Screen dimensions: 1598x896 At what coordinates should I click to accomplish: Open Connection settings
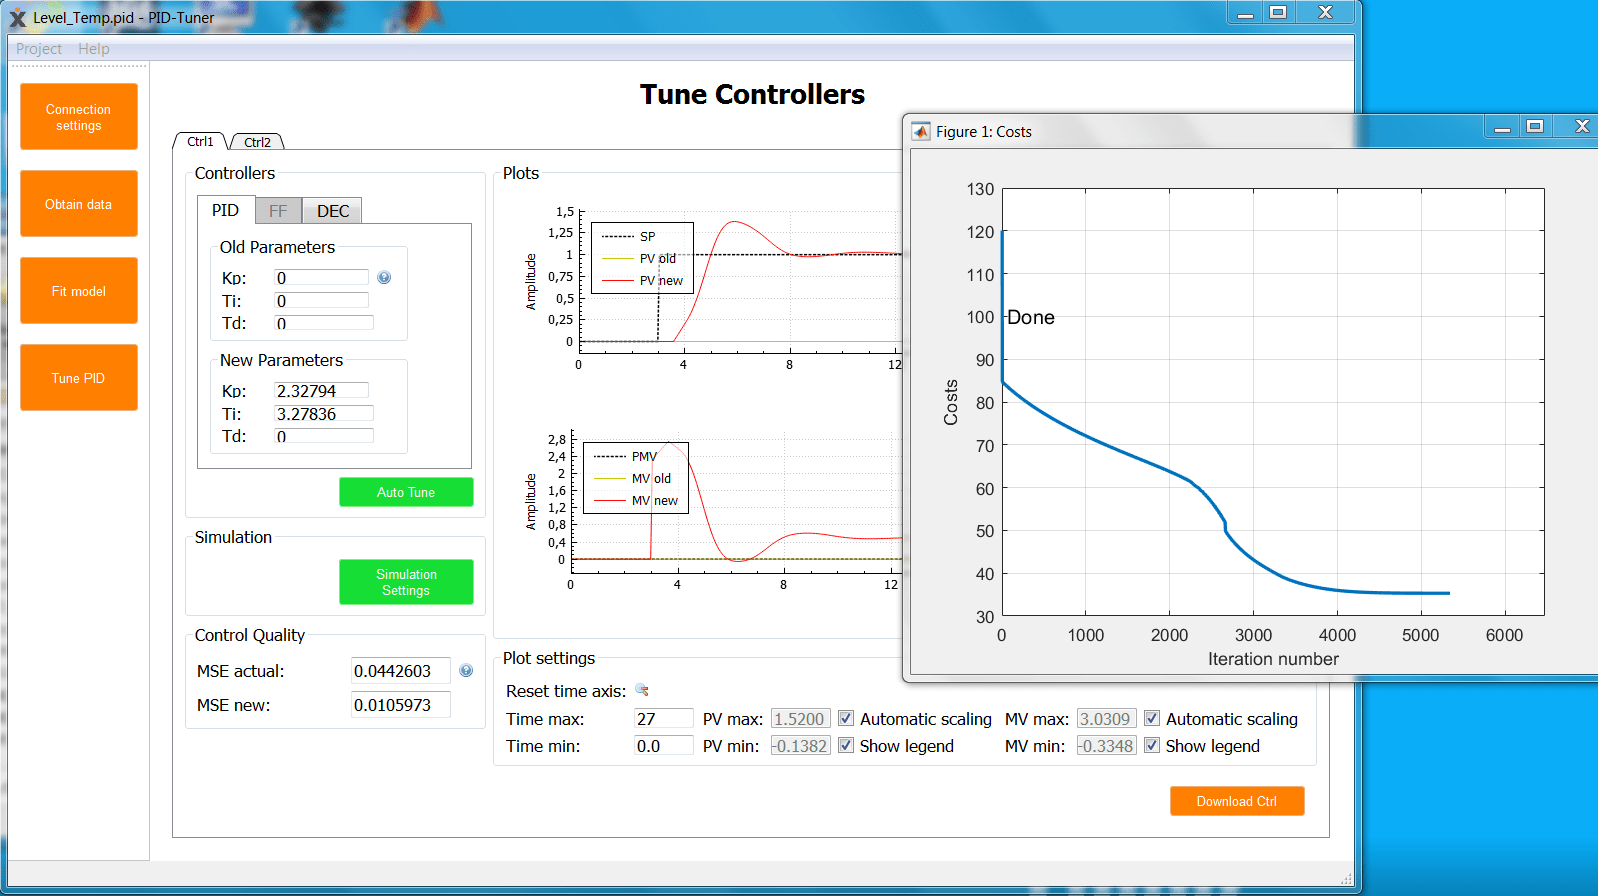pyautogui.click(x=79, y=117)
